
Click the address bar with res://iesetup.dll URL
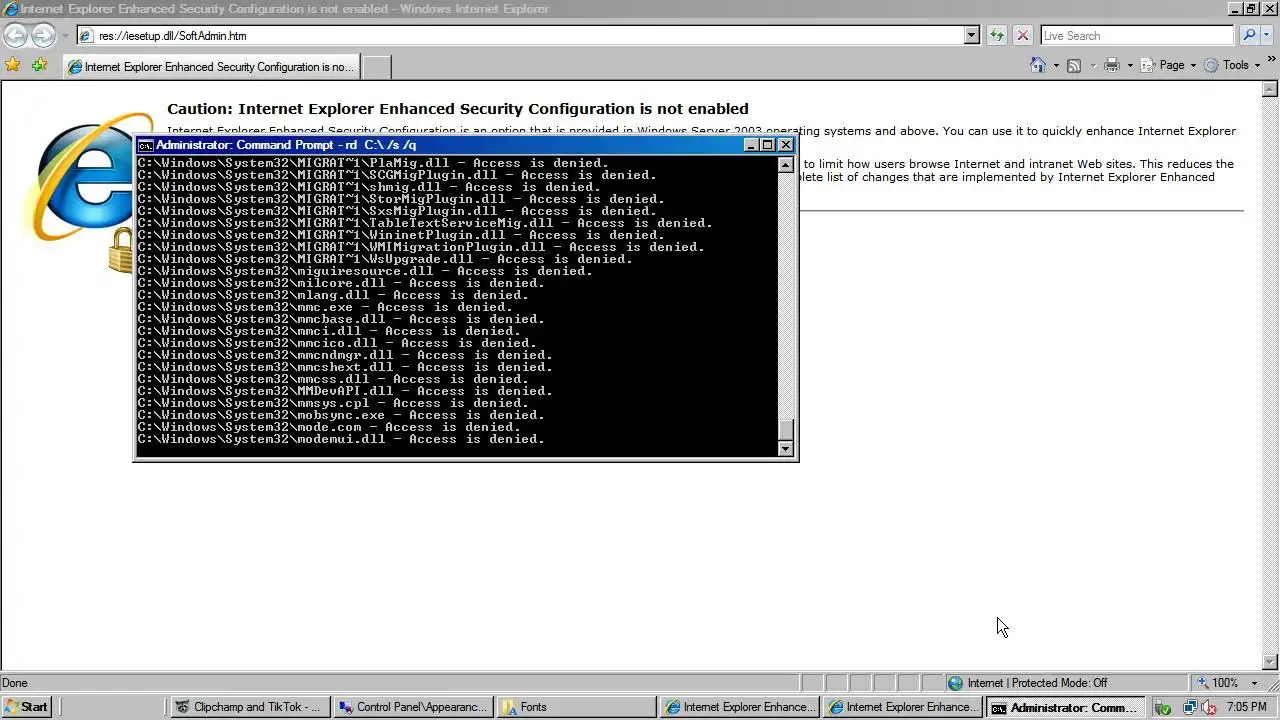coord(520,35)
